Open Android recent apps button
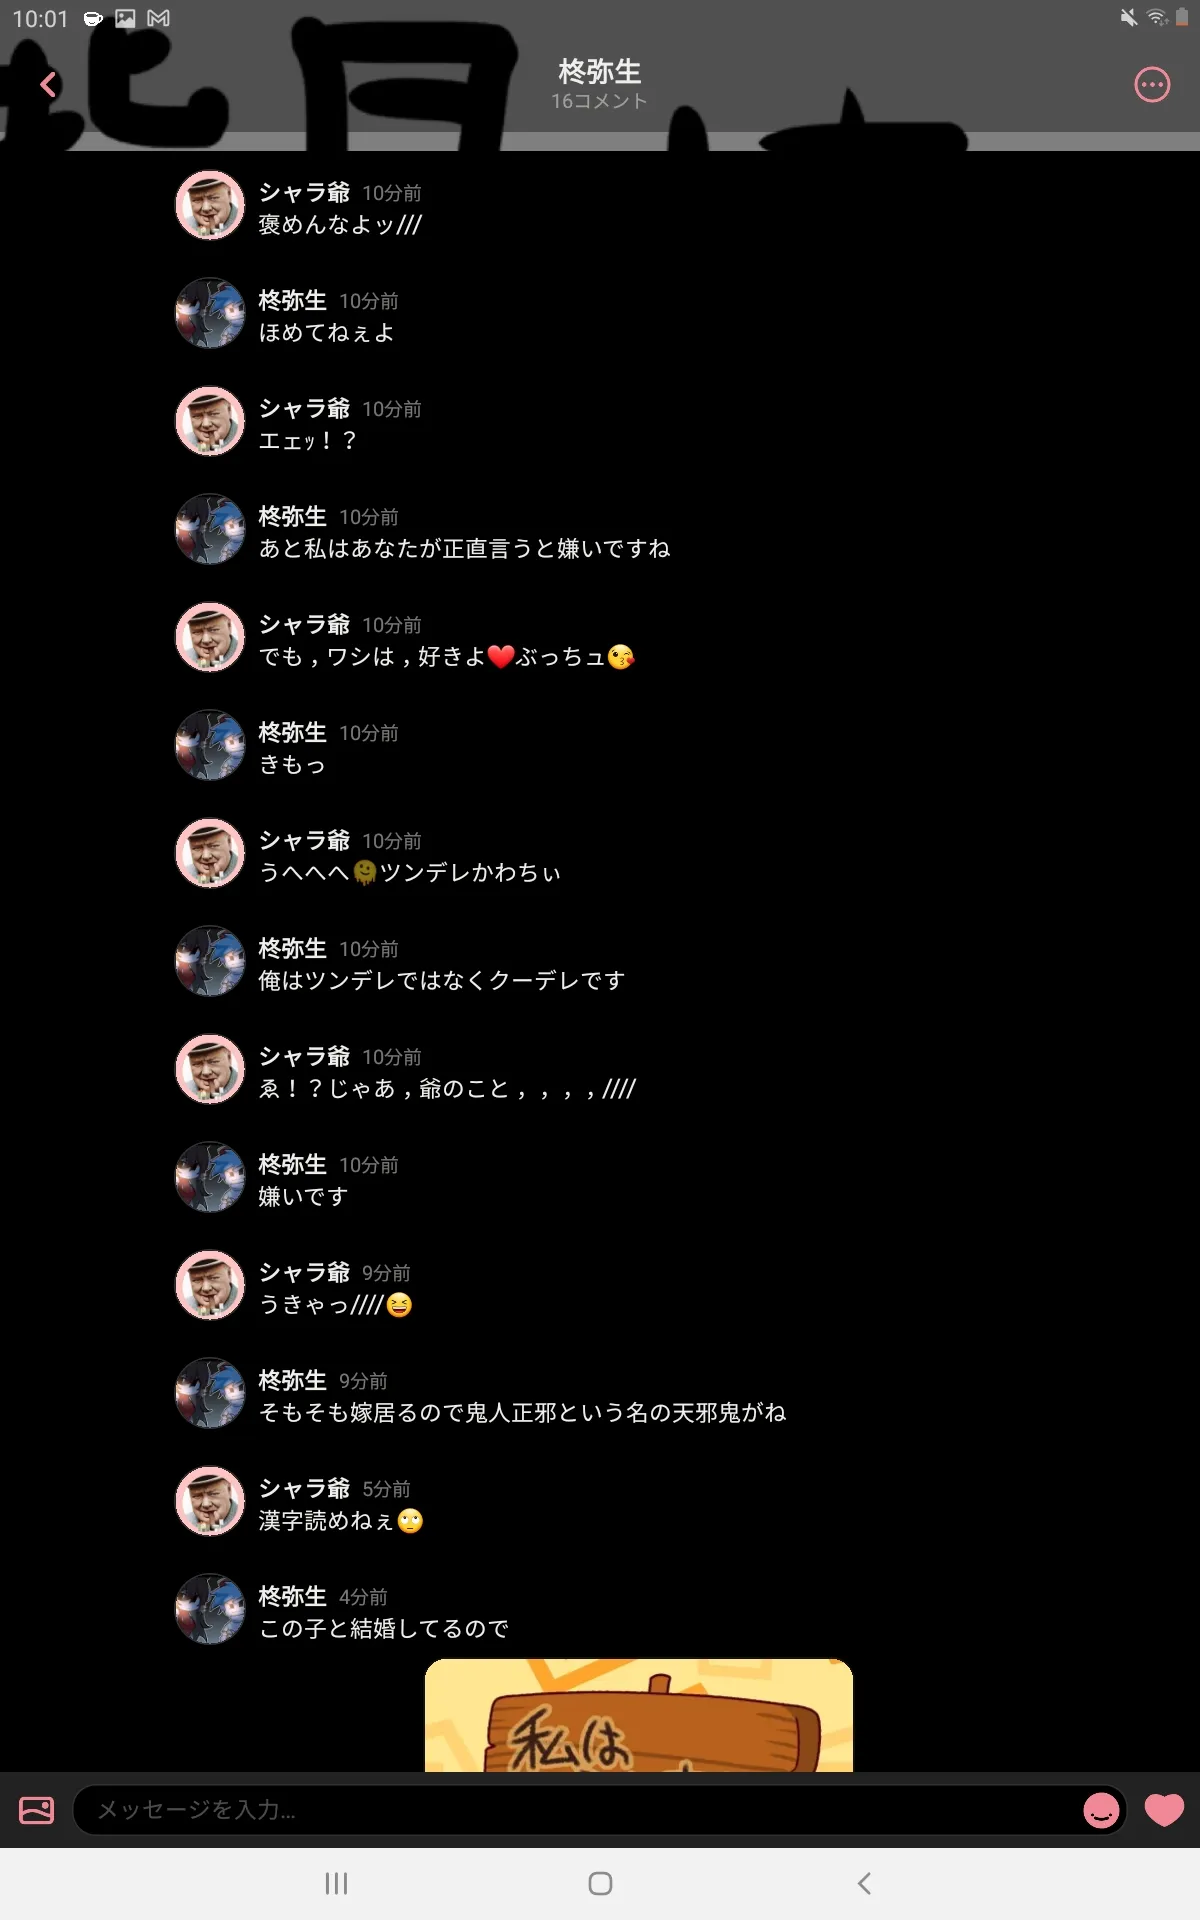This screenshot has width=1200, height=1920. click(x=336, y=1884)
